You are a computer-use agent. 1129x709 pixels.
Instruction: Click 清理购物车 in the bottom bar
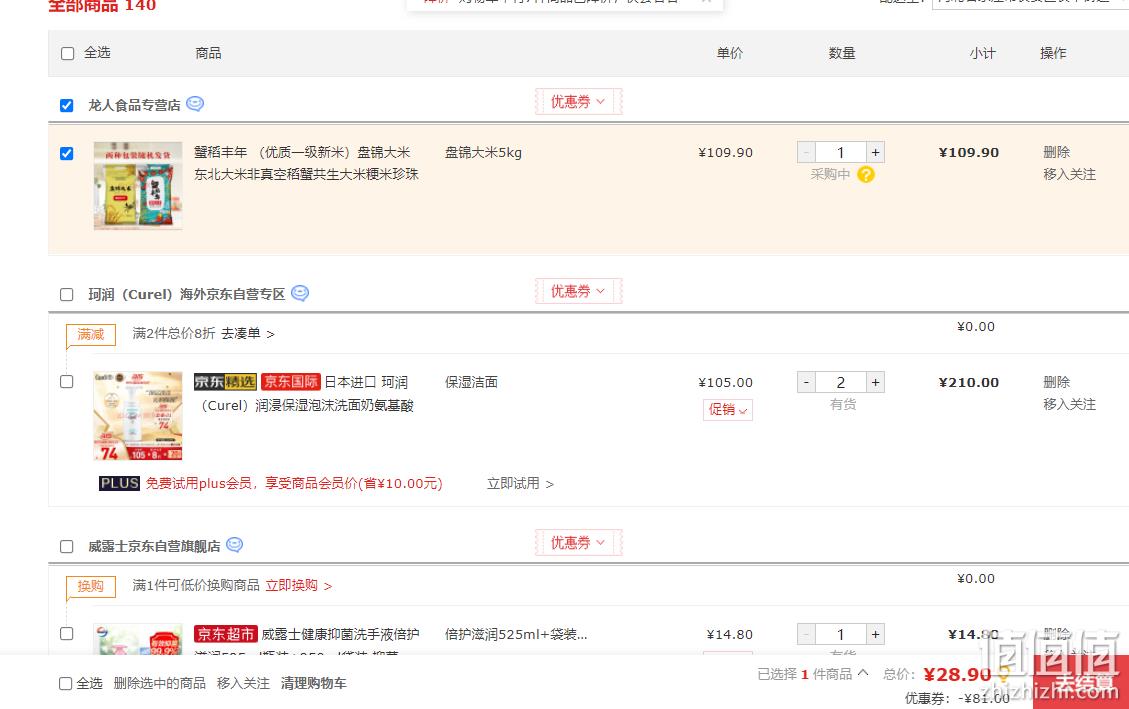pos(314,683)
